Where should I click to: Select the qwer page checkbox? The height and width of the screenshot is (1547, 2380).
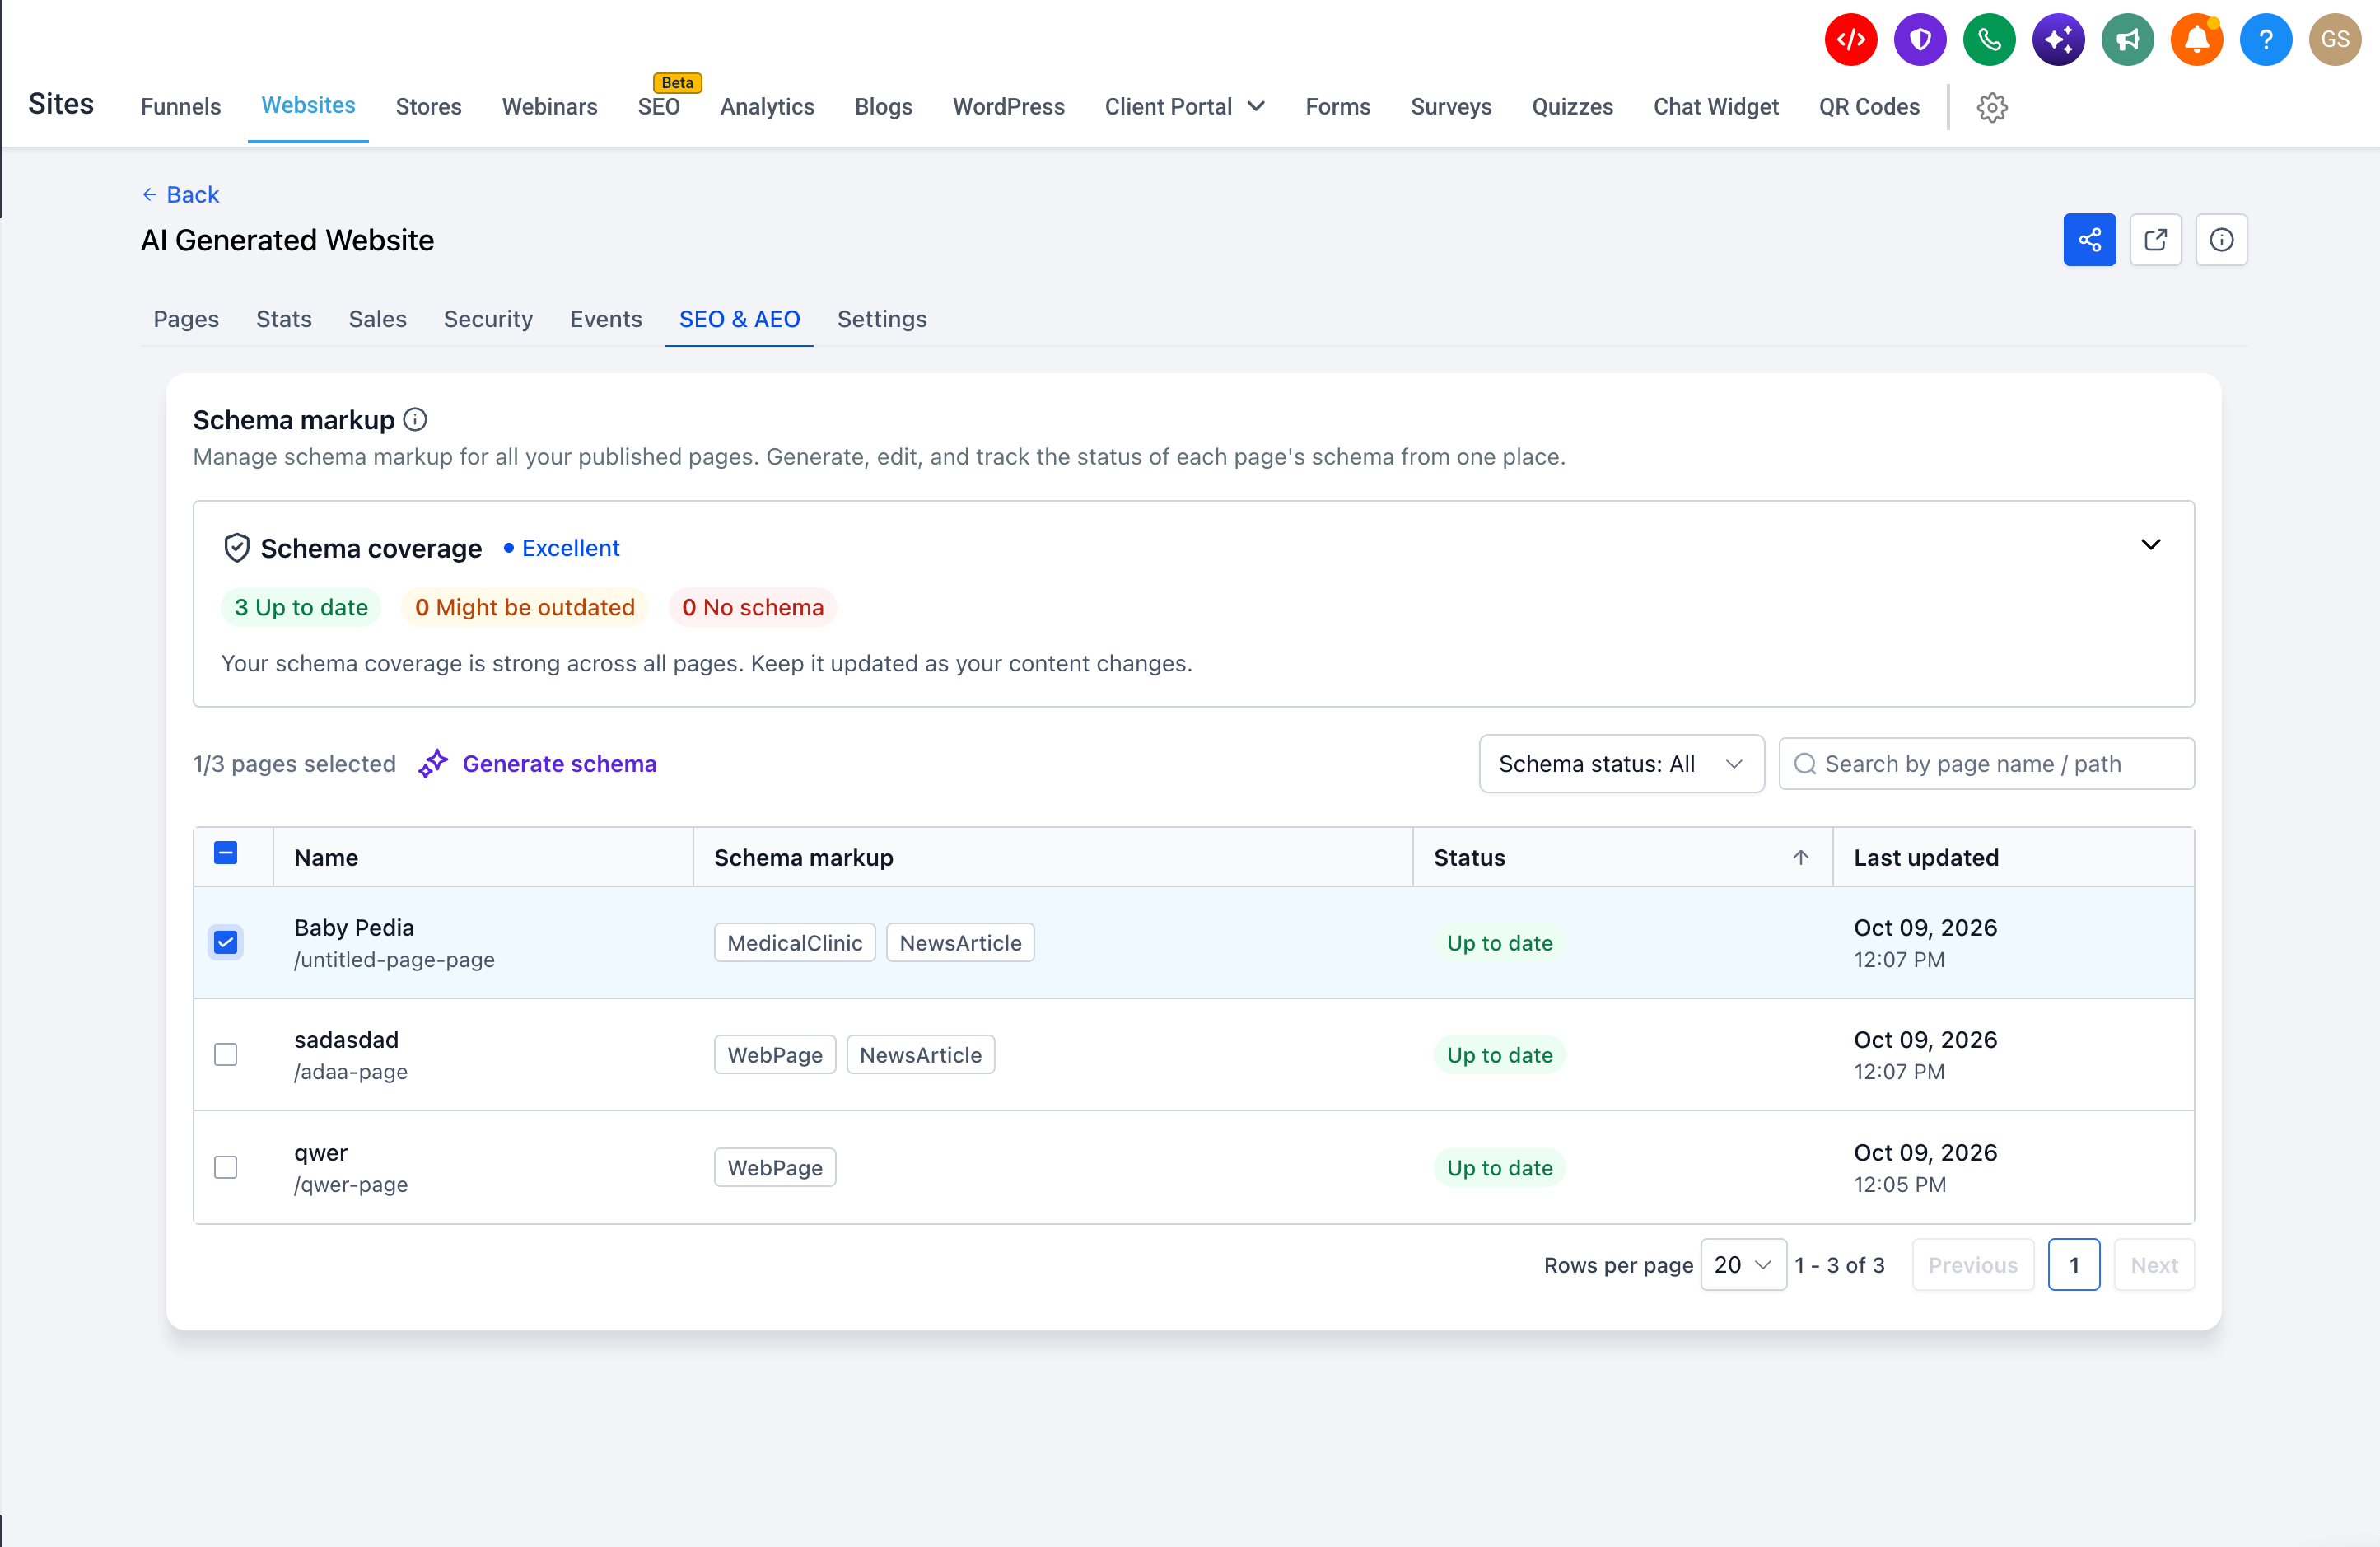click(x=226, y=1167)
